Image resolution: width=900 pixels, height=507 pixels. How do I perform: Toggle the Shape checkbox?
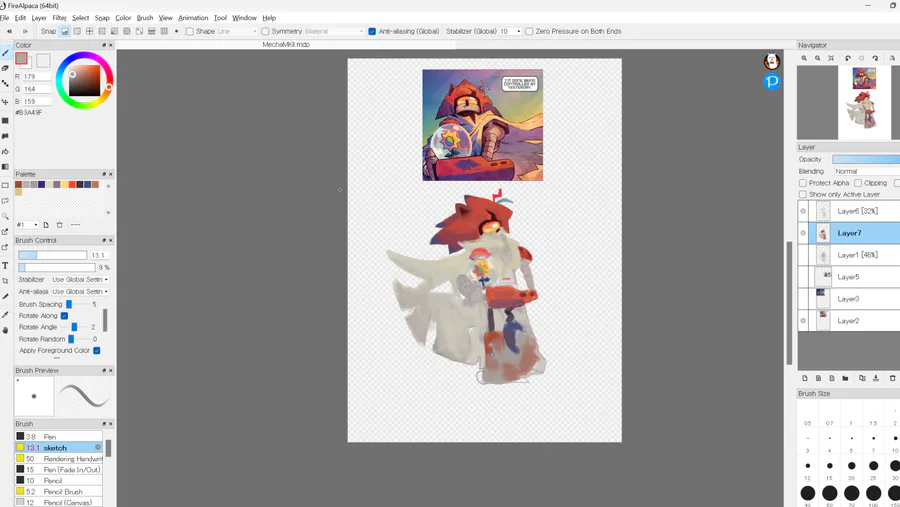point(189,32)
